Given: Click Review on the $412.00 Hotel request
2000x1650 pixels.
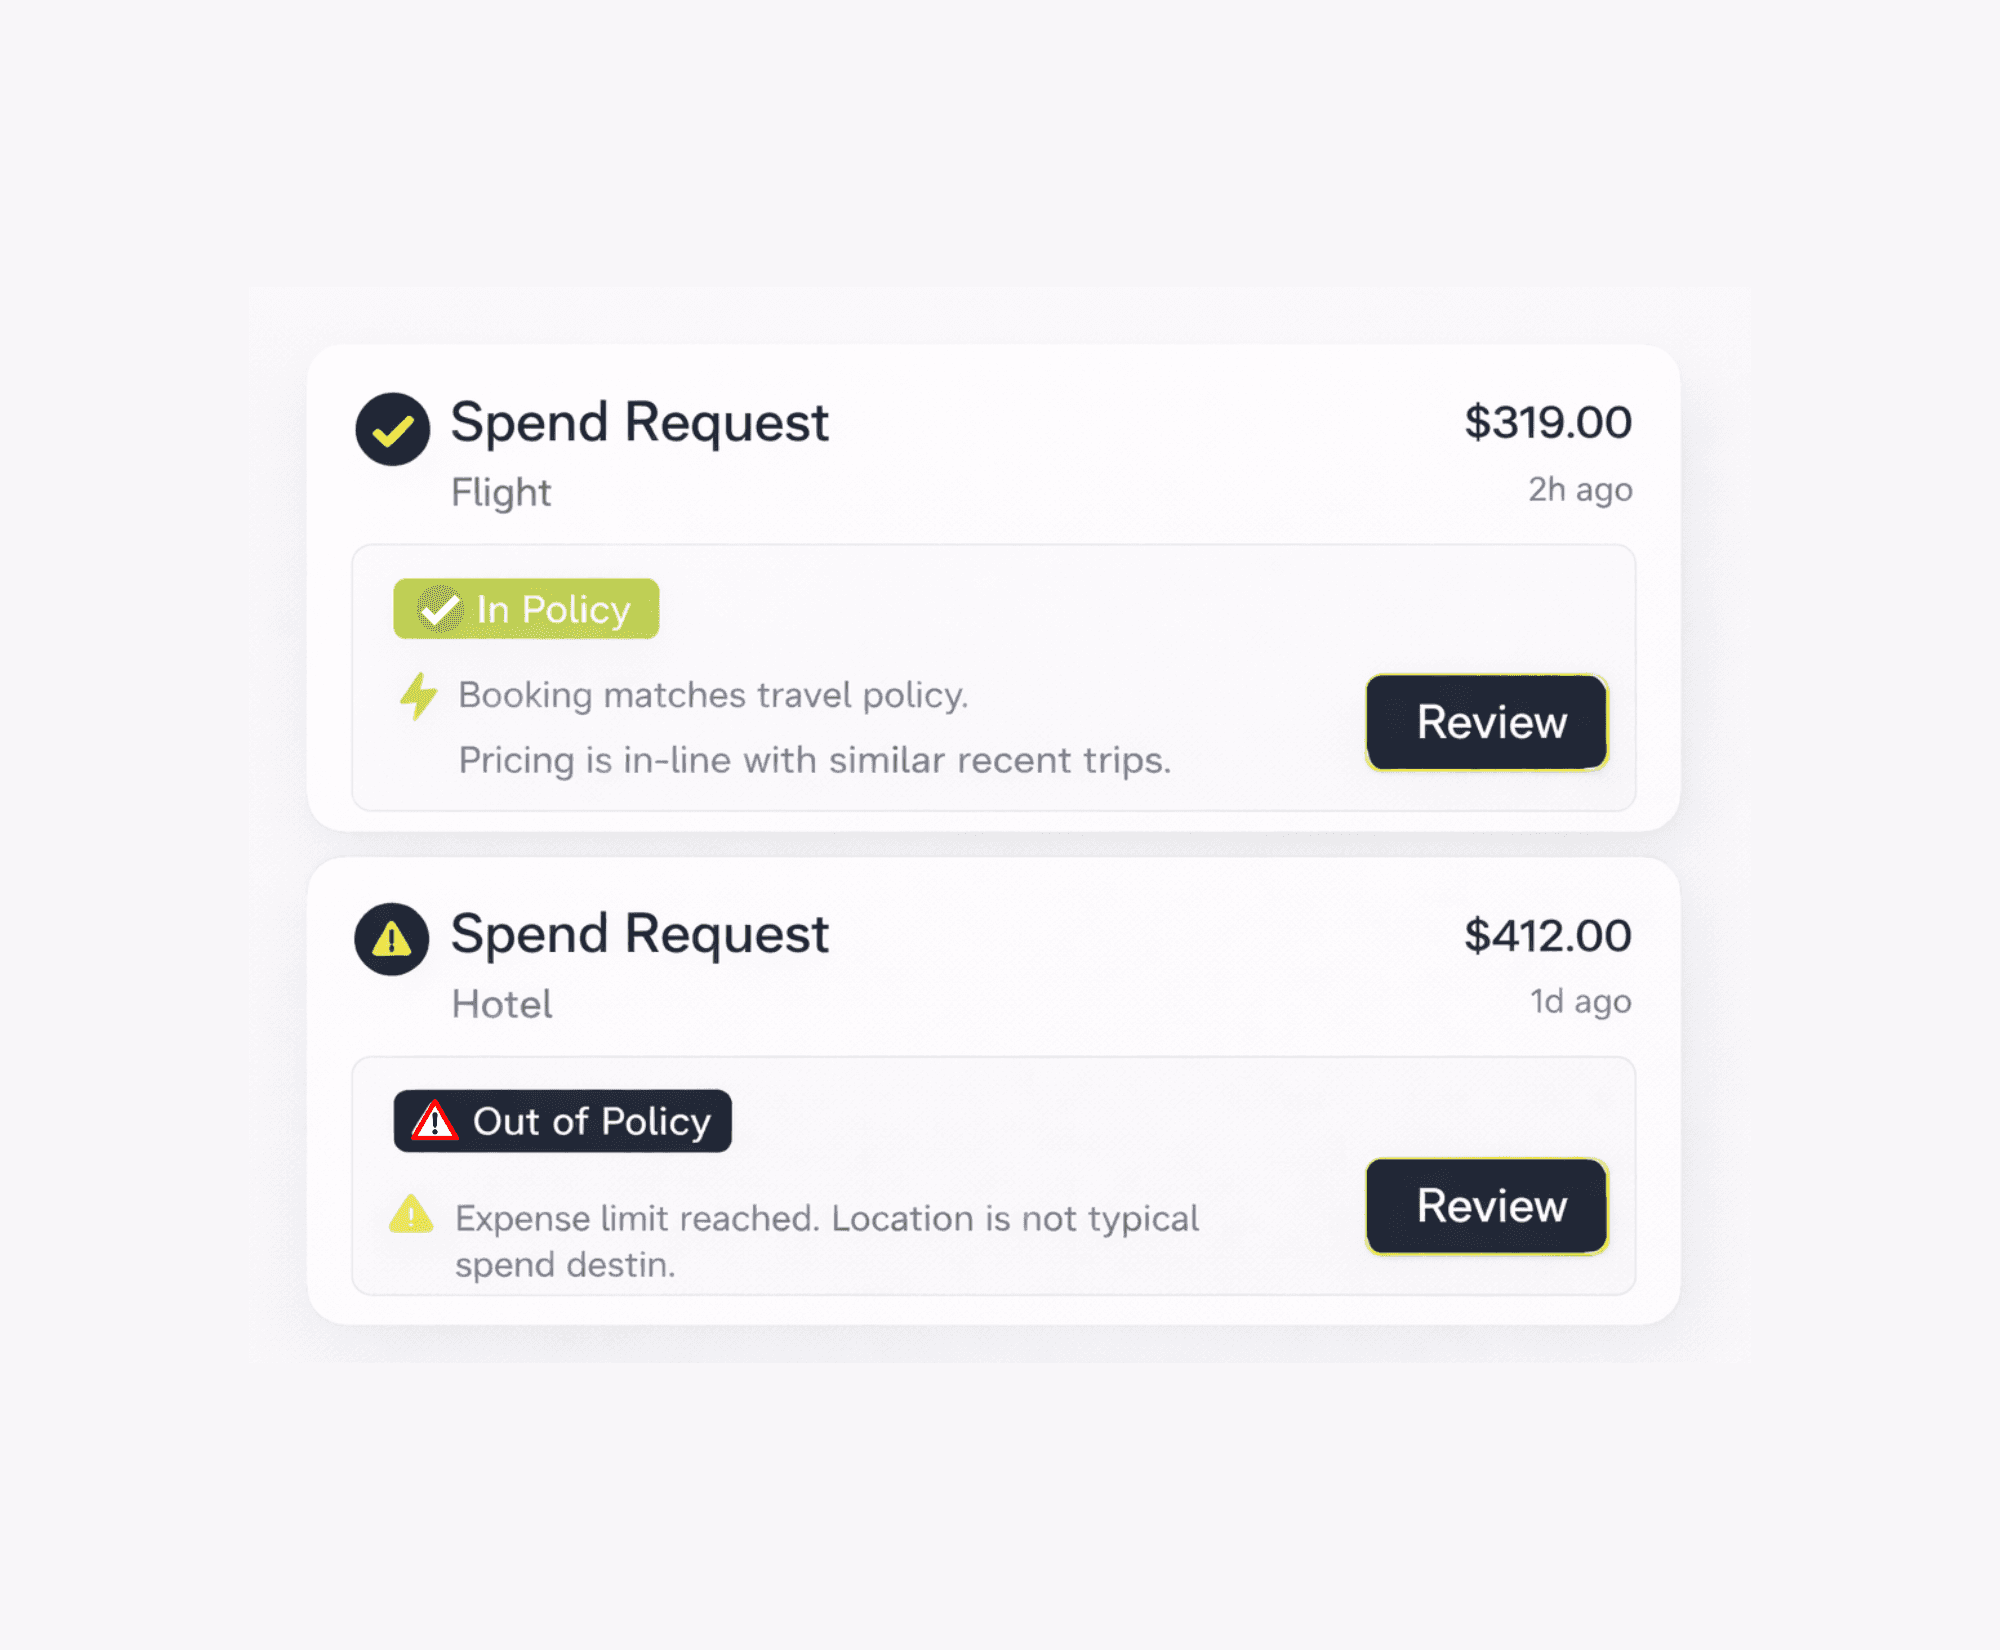Looking at the screenshot, I should (1487, 1206).
